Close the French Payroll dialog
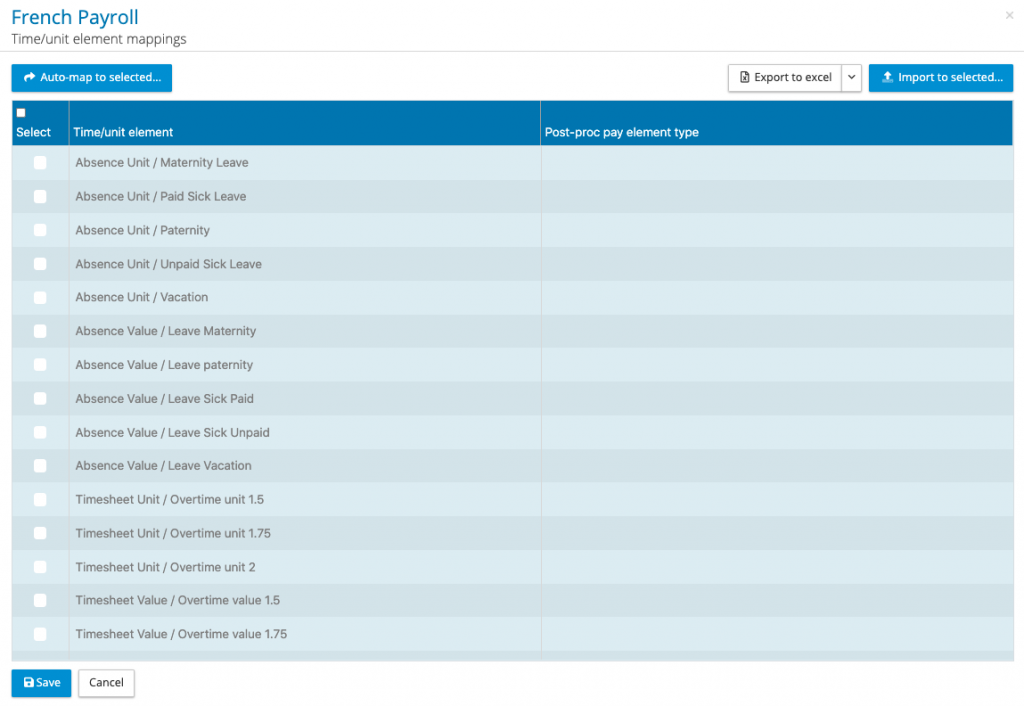The height and width of the screenshot is (706, 1024). 1009,15
